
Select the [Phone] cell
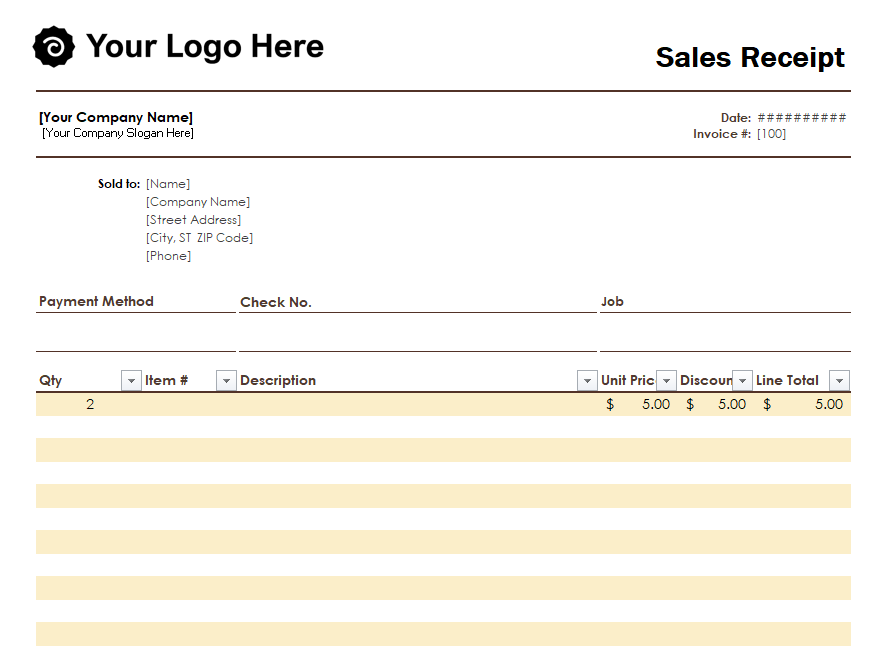(168, 256)
